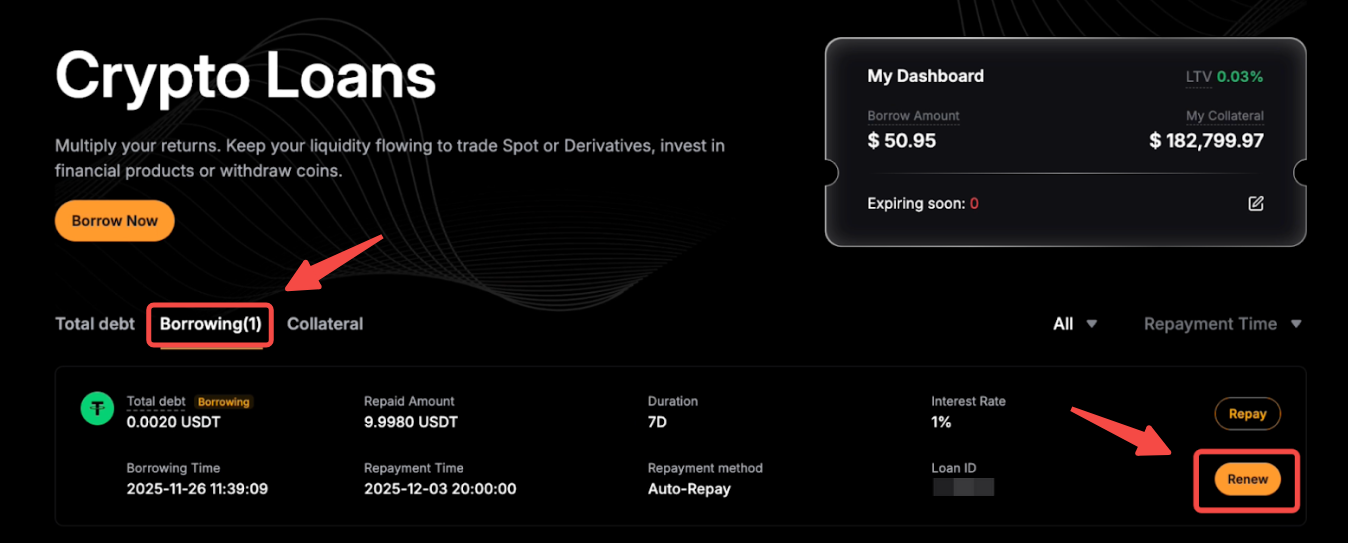Click the Total debt label in loan row
This screenshot has width=1348, height=543.
pyautogui.click(x=156, y=401)
